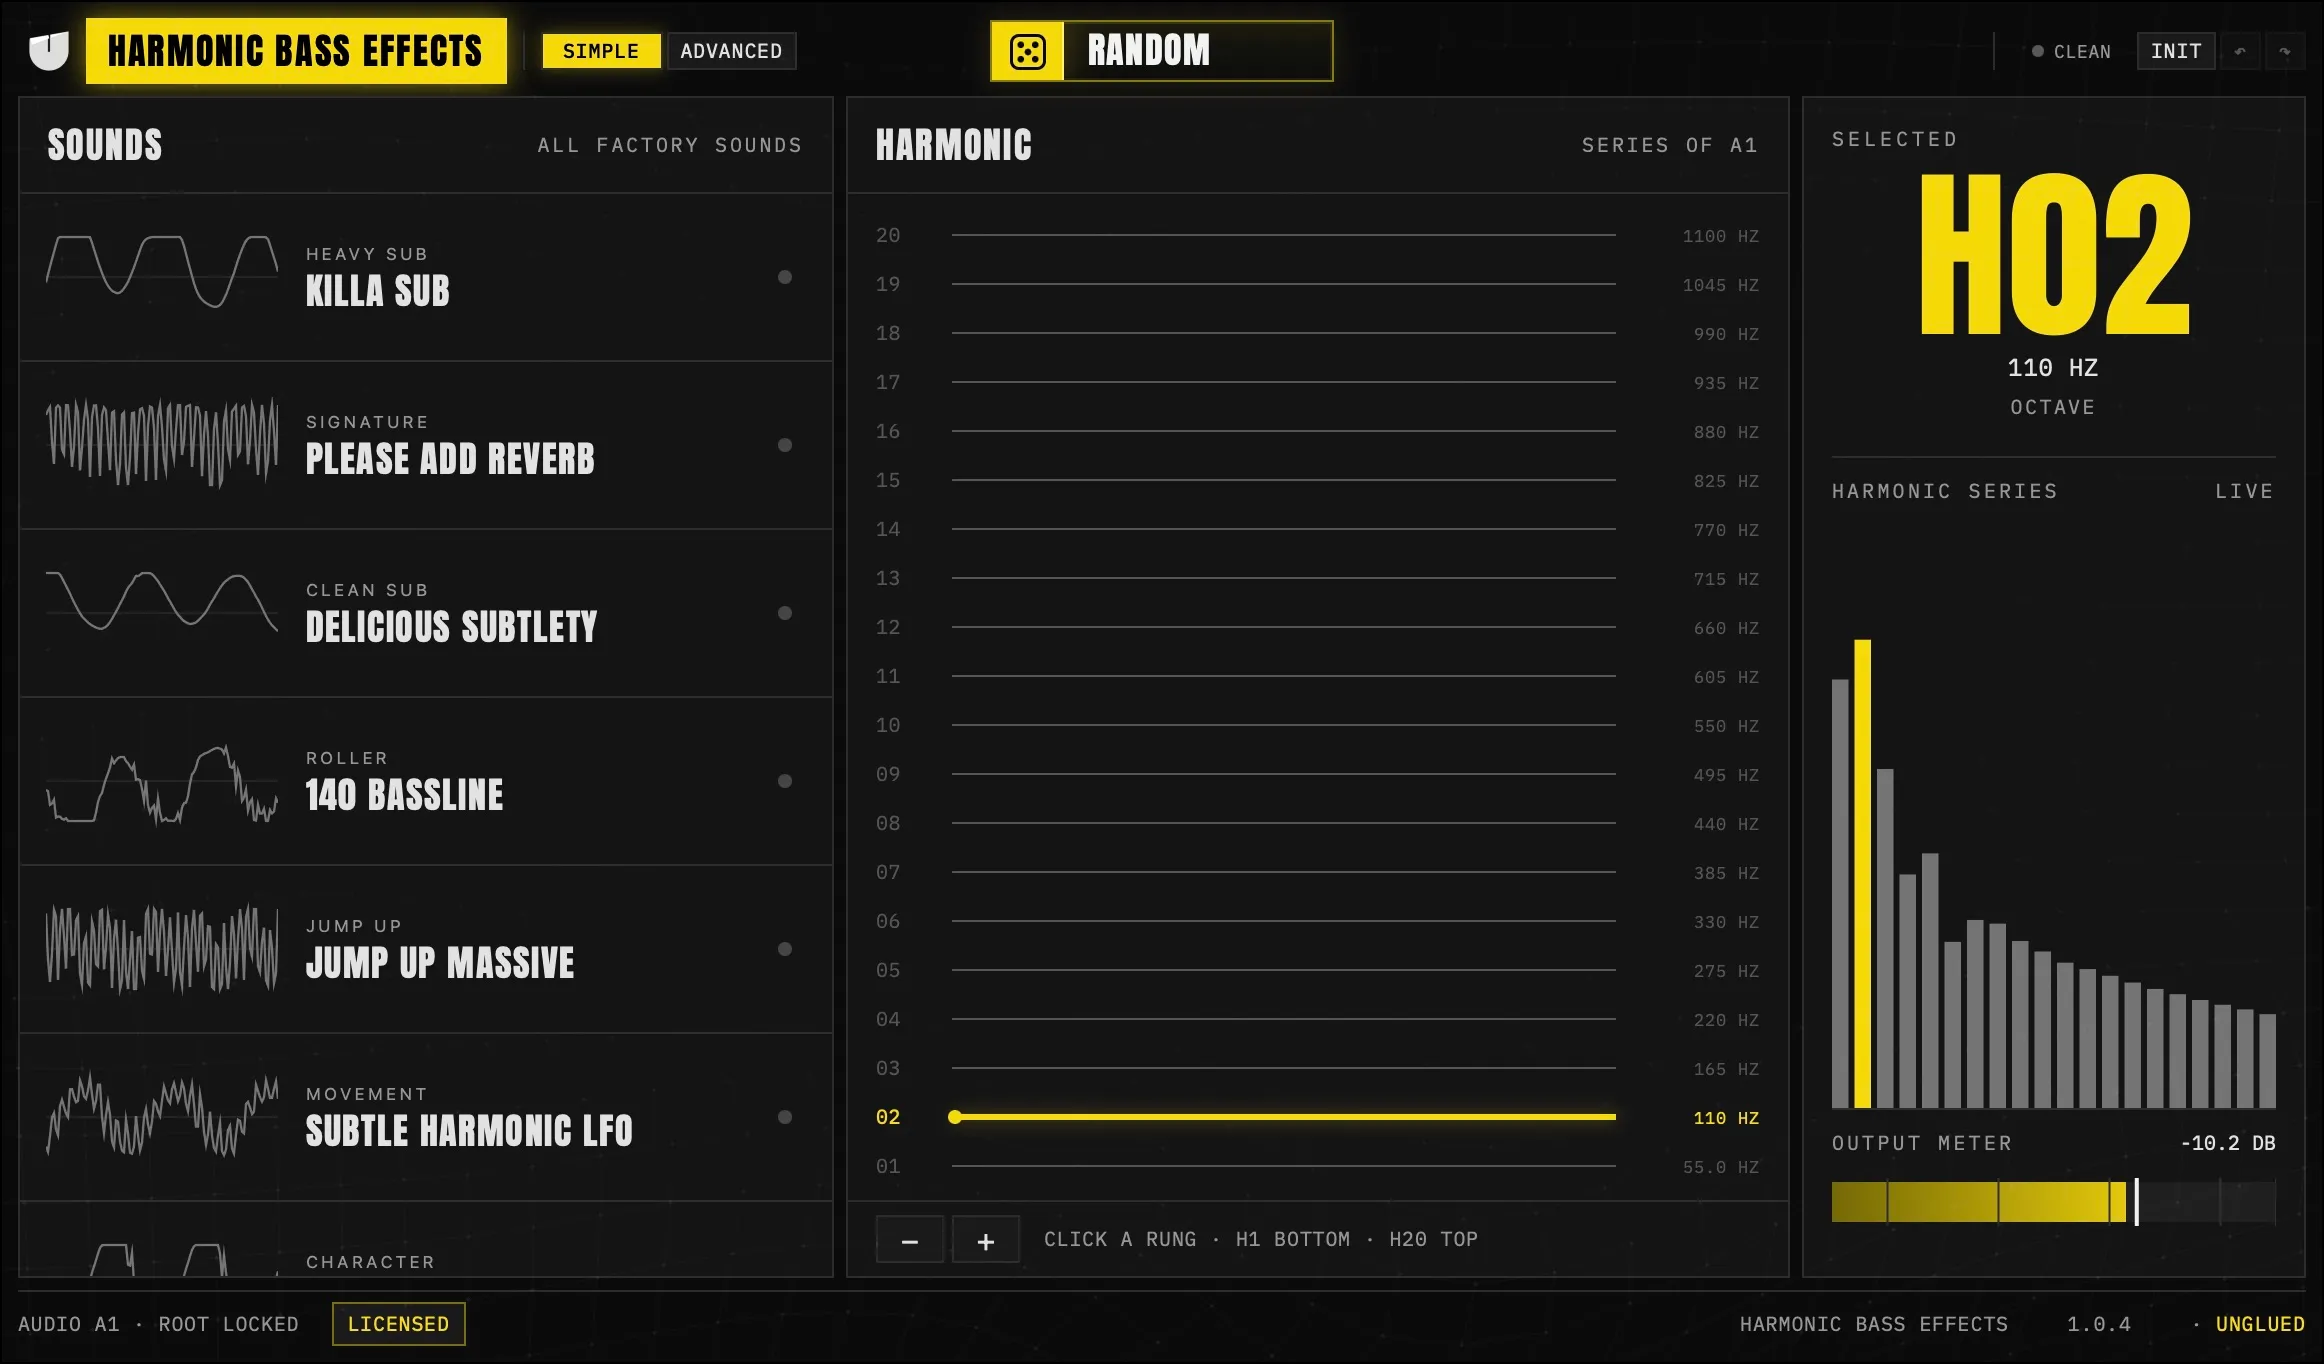The height and width of the screenshot is (1364, 2324).
Task: Select harmonic rung 08 at 440 Hz
Action: coord(1317,823)
